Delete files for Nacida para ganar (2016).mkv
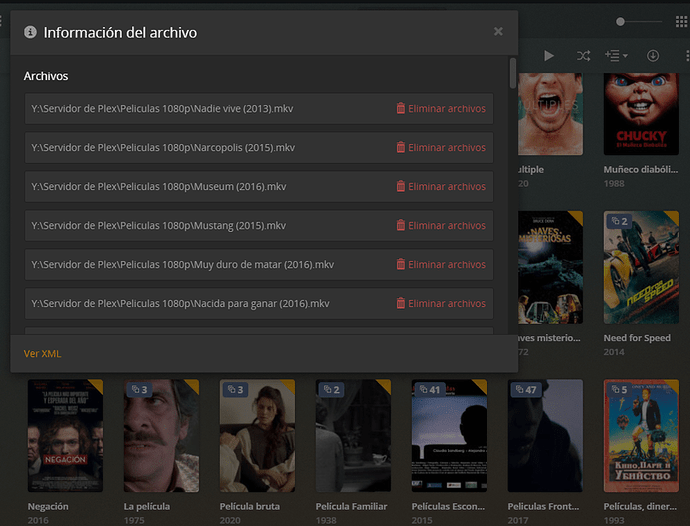 point(441,304)
